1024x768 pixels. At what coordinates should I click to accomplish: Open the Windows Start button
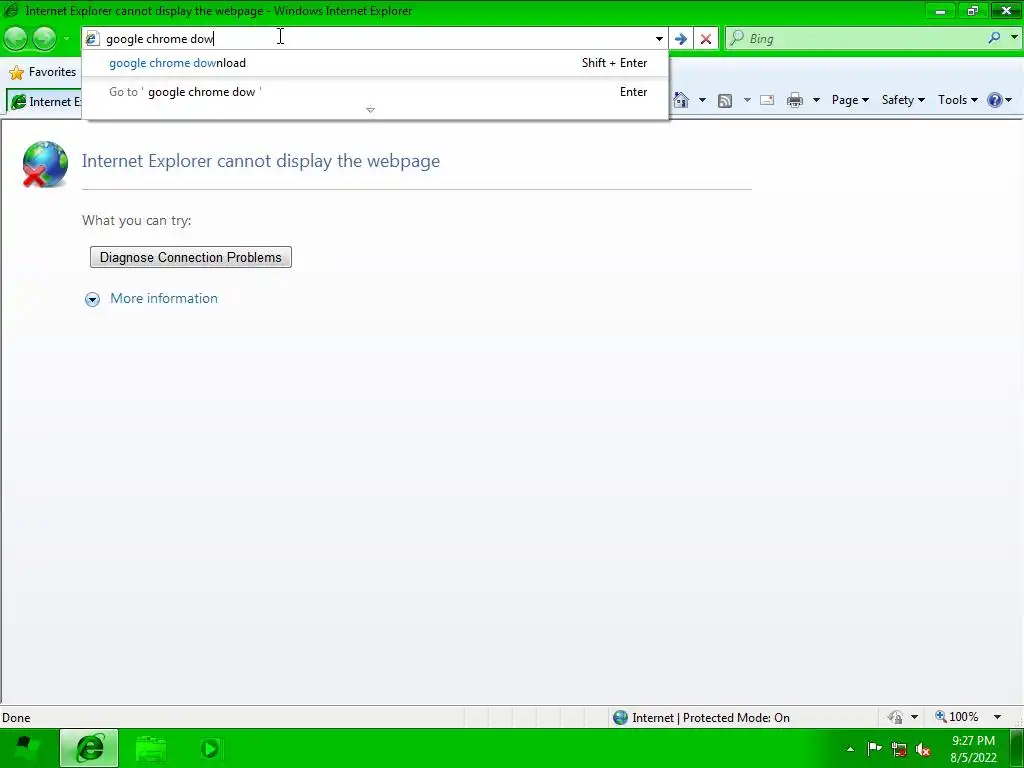coord(25,748)
